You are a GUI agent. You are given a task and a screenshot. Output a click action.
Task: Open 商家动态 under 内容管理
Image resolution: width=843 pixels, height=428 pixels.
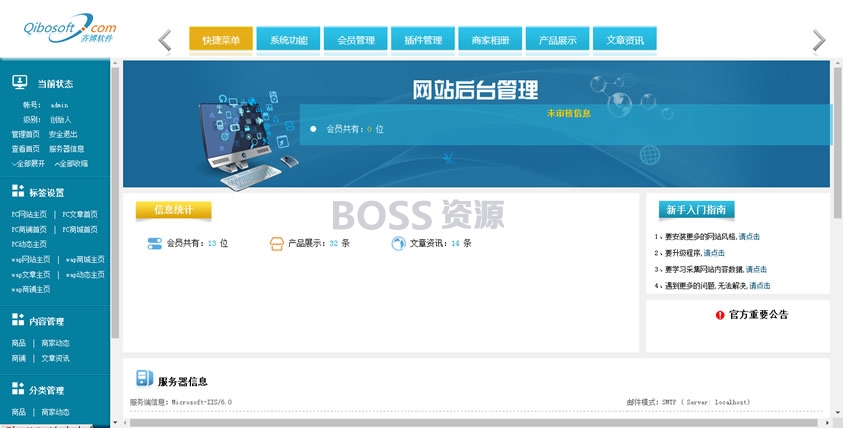click(55, 343)
